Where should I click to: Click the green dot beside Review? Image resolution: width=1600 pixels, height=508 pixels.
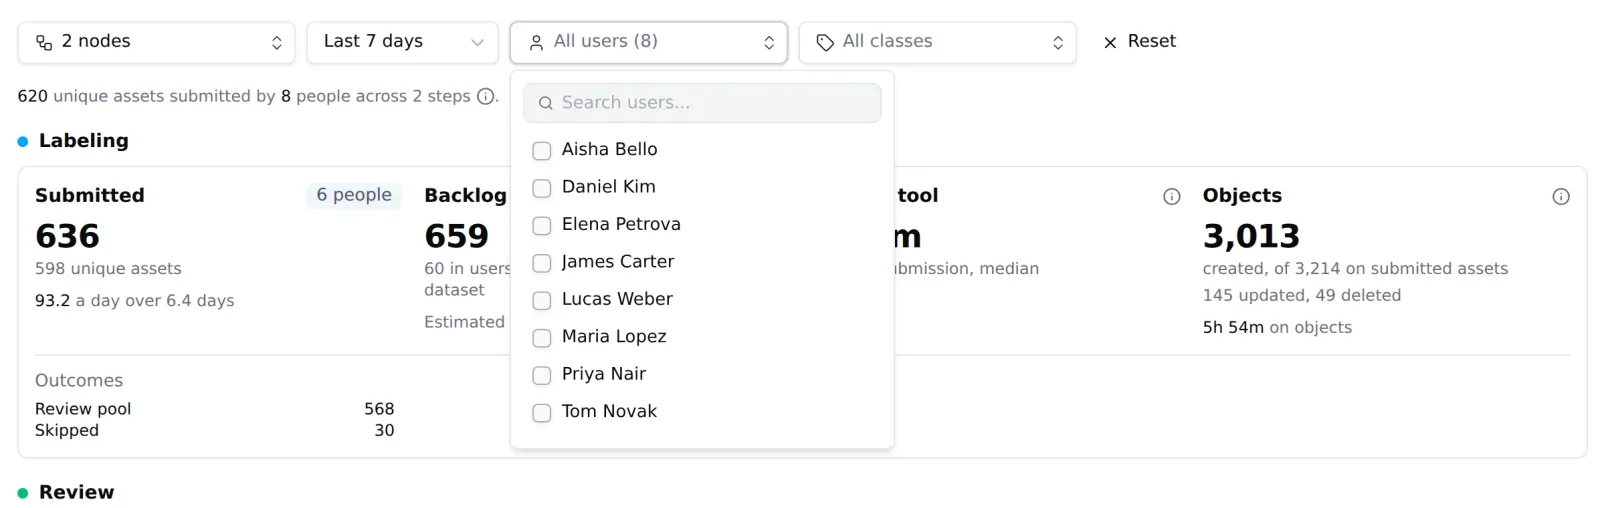click(23, 493)
